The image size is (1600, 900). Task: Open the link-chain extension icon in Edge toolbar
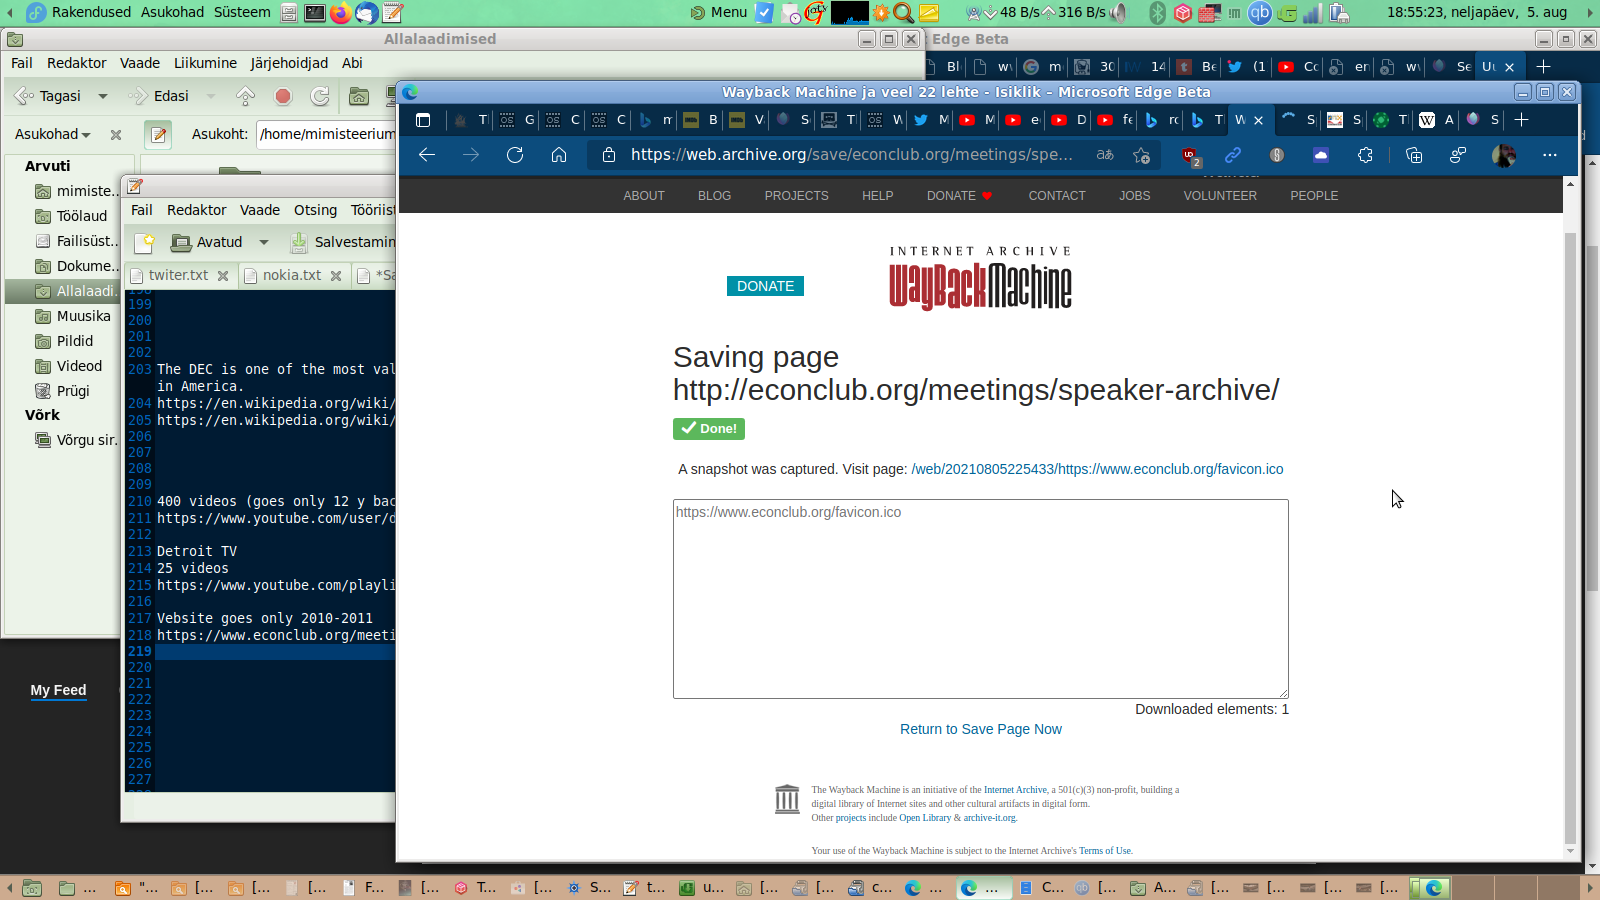click(1233, 155)
